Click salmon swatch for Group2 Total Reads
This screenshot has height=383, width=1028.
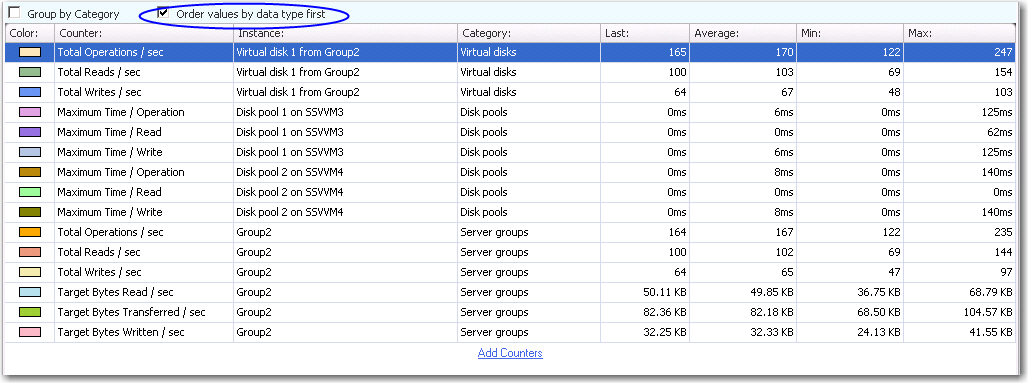[x=31, y=252]
